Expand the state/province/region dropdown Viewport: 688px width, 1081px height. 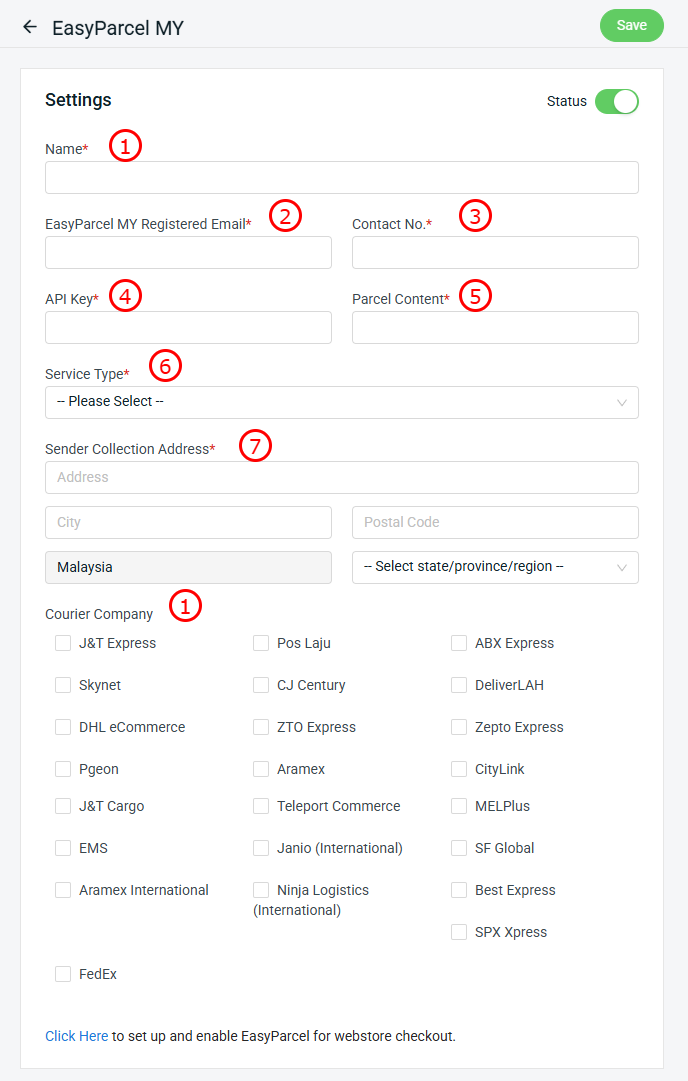pyautogui.click(x=495, y=567)
